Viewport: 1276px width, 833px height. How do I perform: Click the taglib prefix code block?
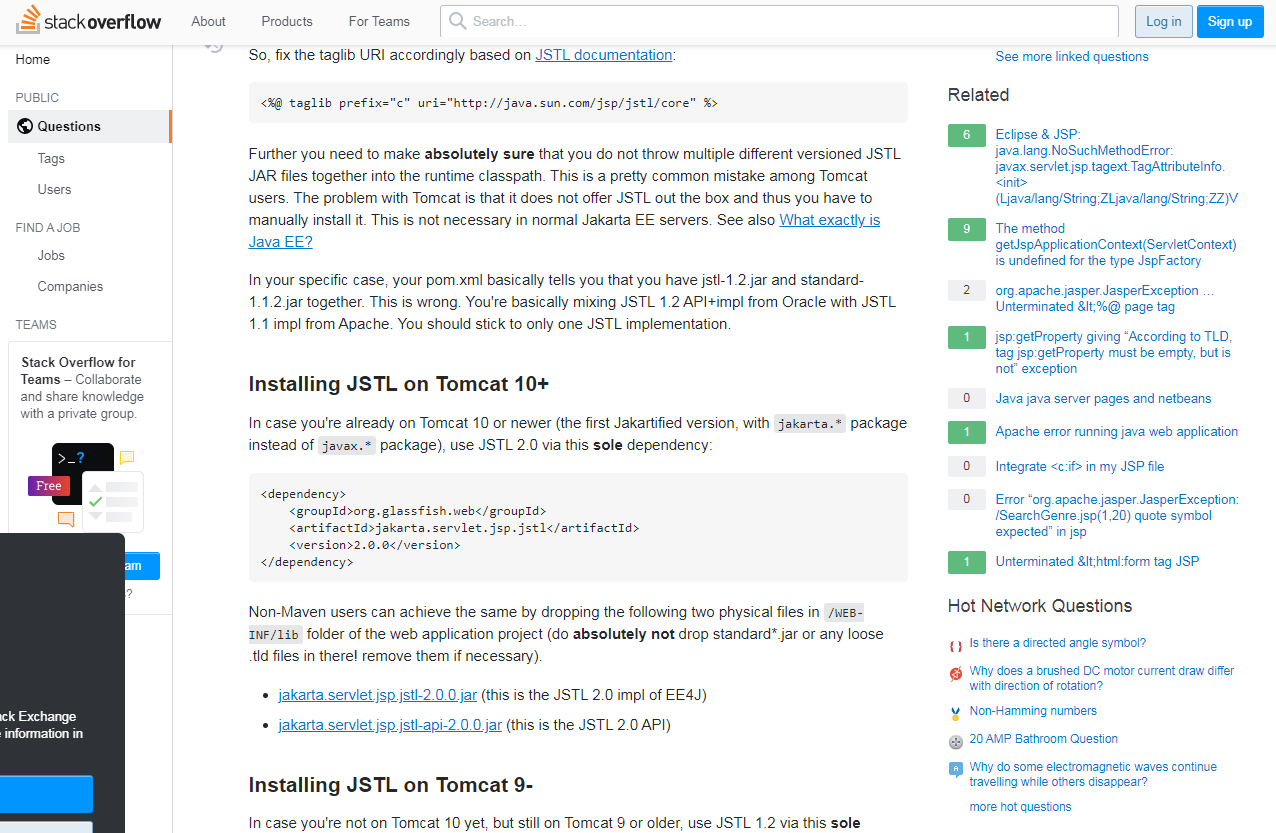point(578,102)
